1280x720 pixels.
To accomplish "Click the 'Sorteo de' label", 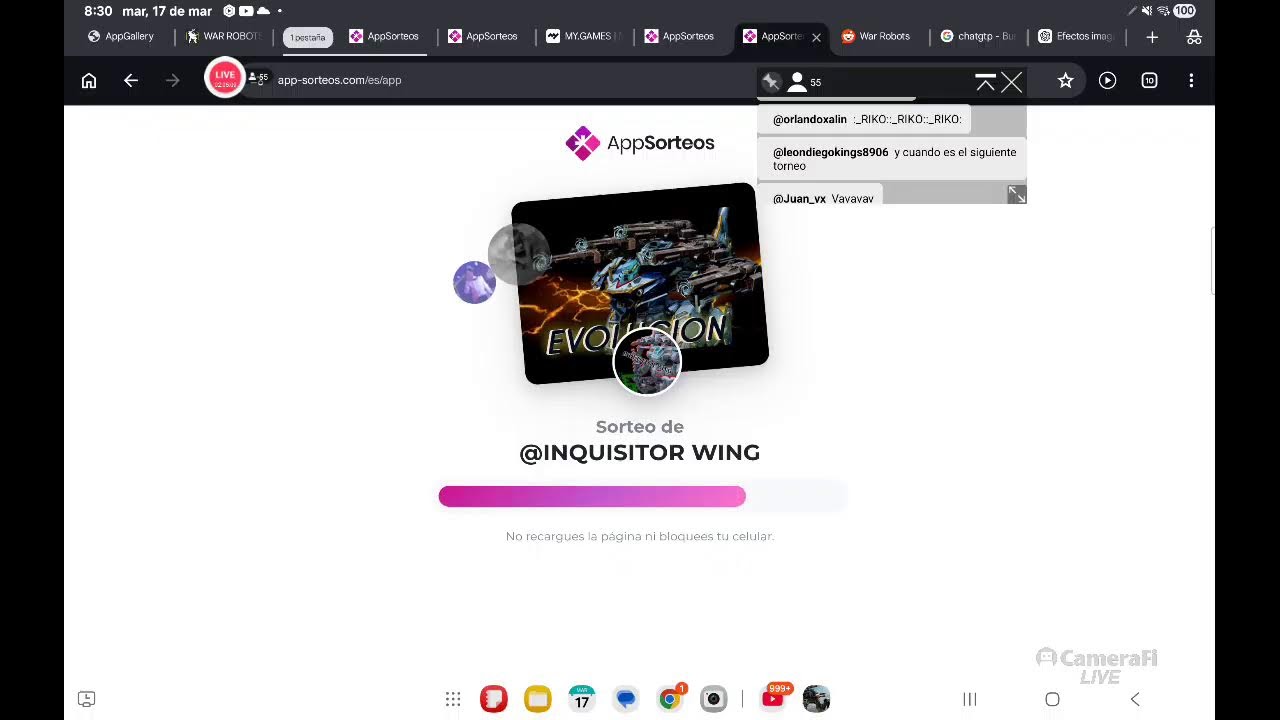I will point(640,427).
